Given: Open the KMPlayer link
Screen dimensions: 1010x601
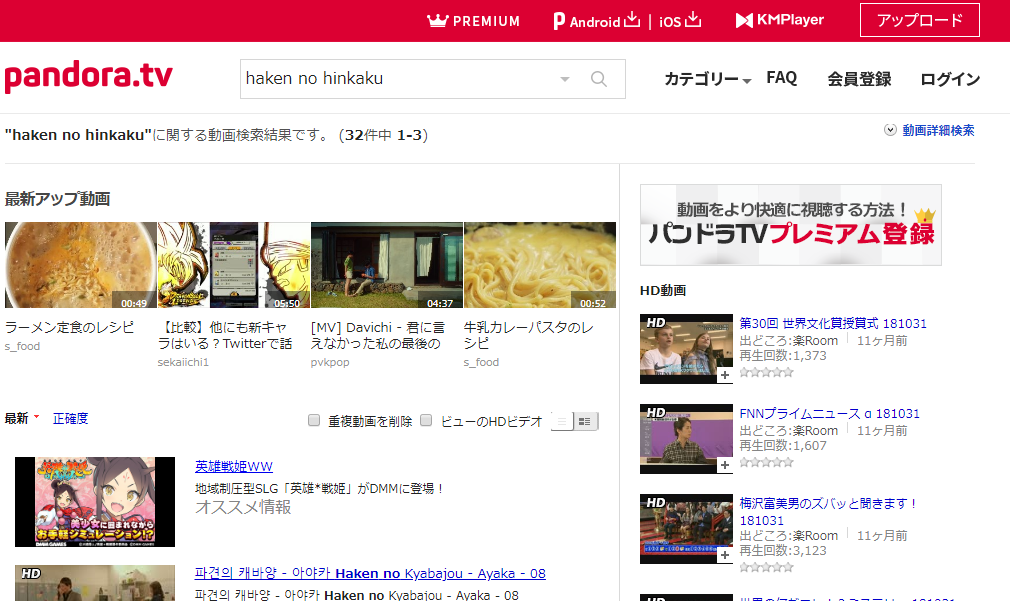Looking at the screenshot, I should [779, 21].
